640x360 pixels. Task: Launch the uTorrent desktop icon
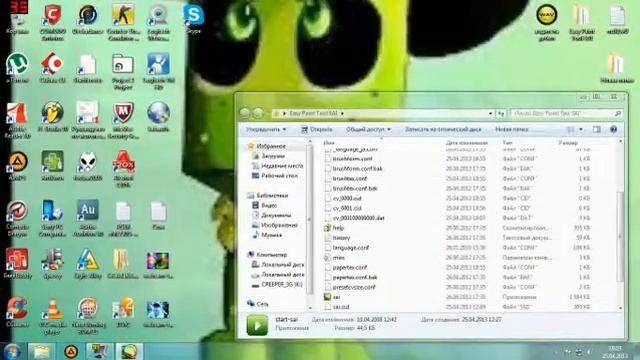[17, 68]
